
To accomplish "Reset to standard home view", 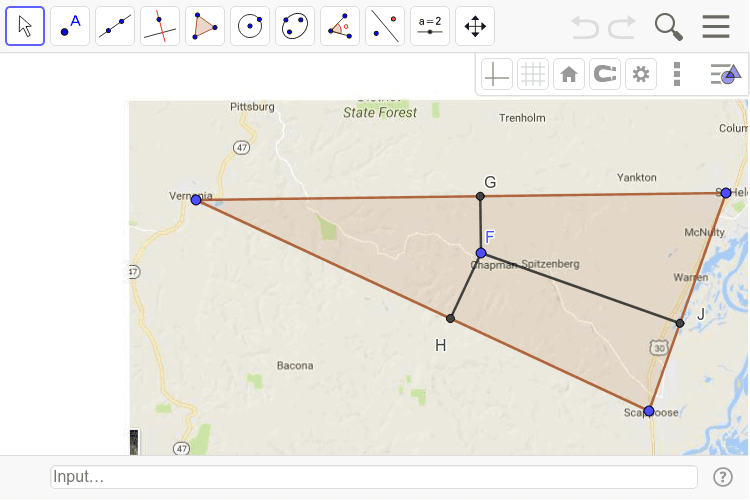I will (x=569, y=74).
